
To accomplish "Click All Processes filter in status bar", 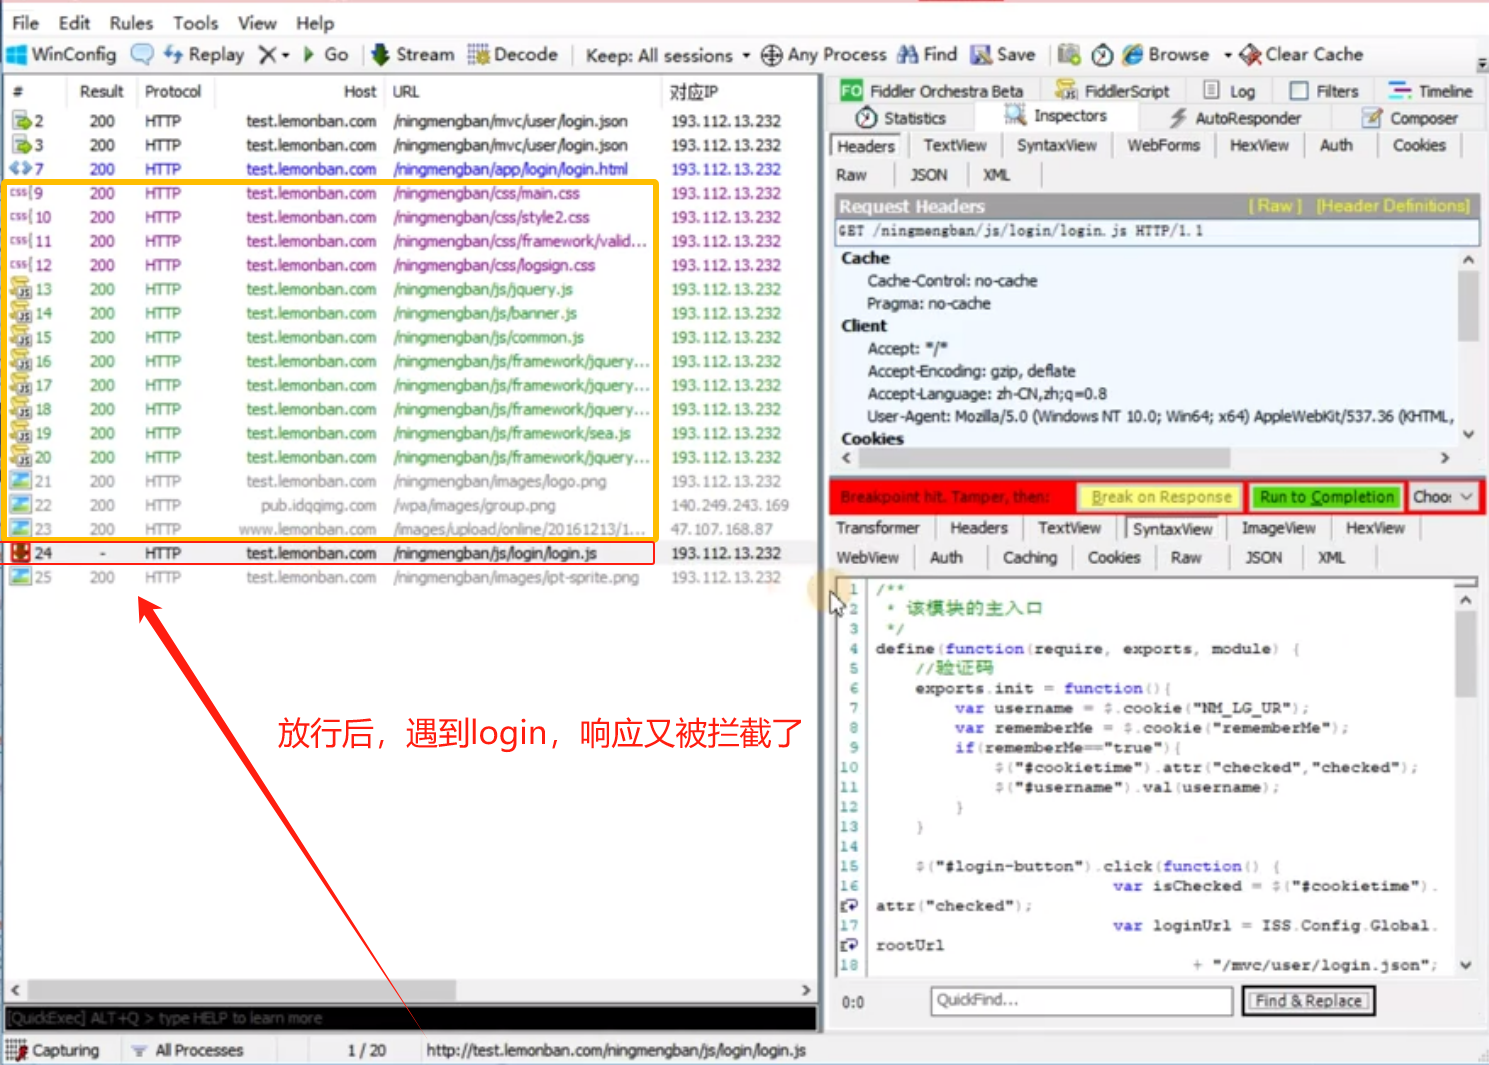I will 187,1050.
